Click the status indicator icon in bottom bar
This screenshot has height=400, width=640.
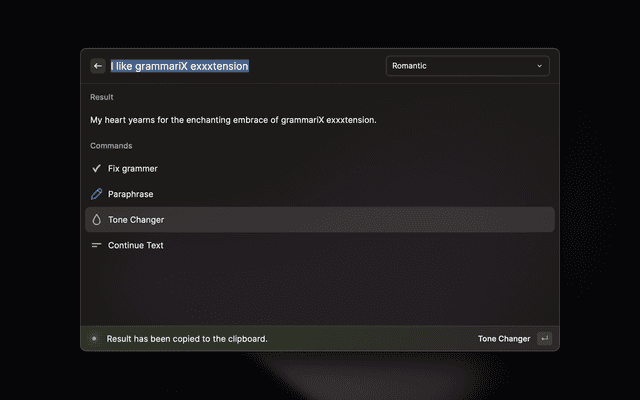click(94, 339)
